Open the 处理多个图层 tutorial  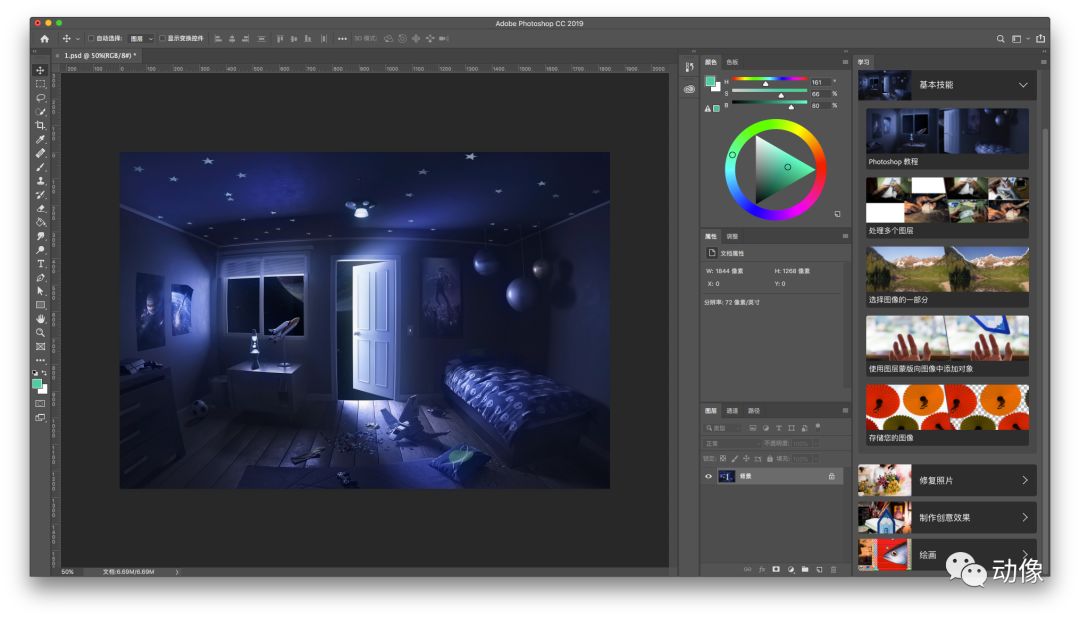pos(947,207)
